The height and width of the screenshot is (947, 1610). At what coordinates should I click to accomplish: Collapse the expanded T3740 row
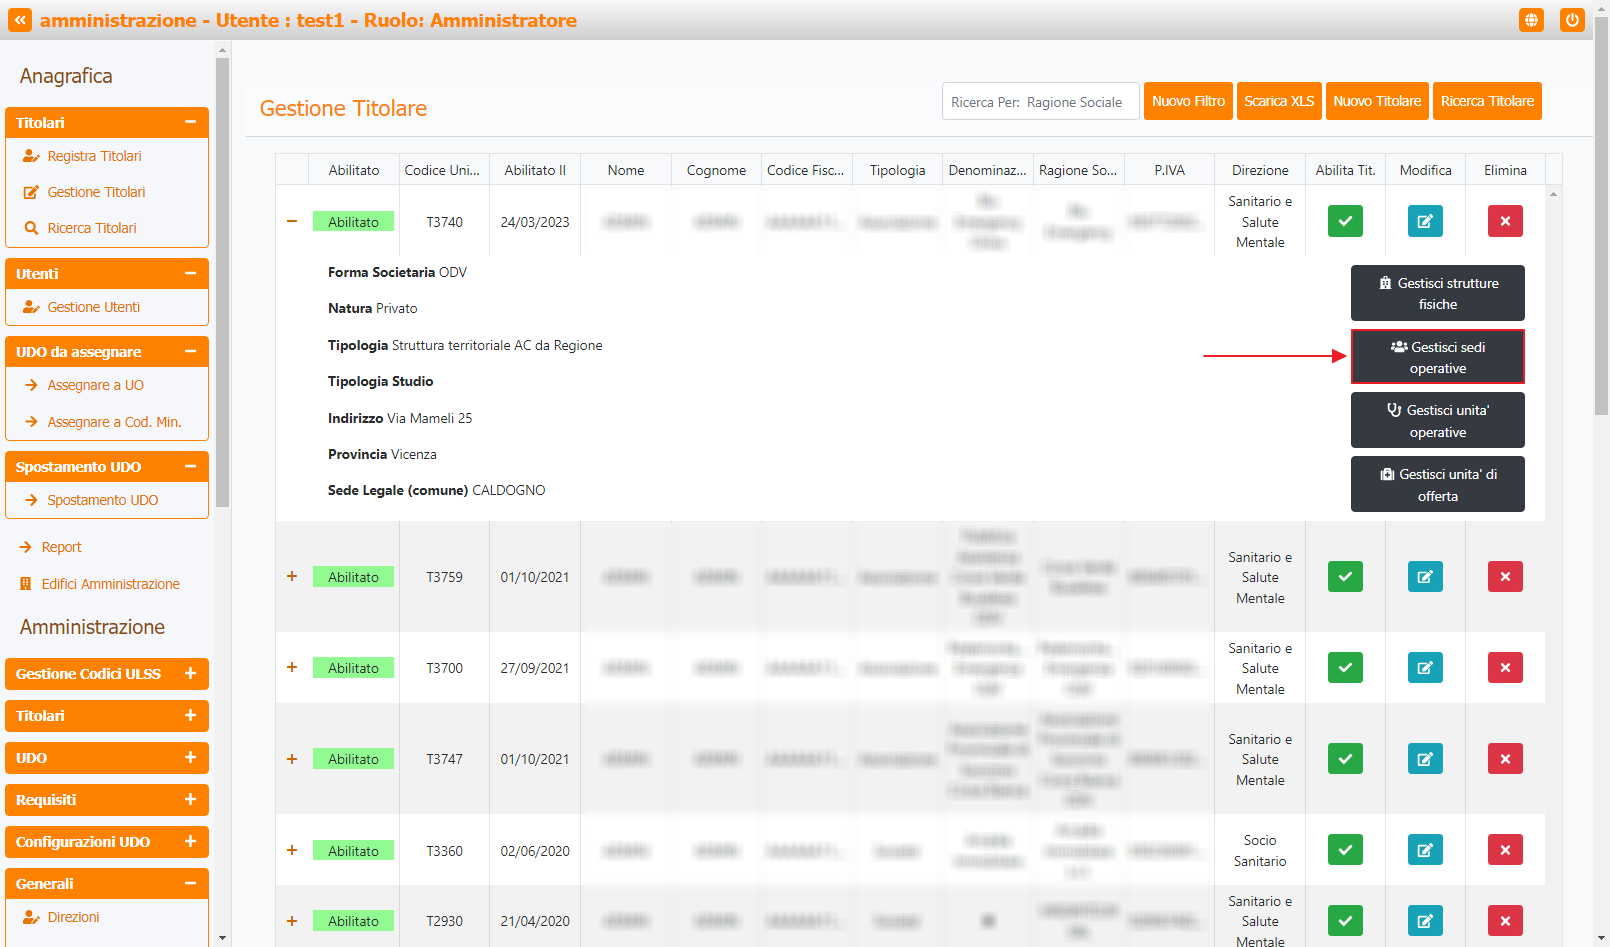coord(292,221)
